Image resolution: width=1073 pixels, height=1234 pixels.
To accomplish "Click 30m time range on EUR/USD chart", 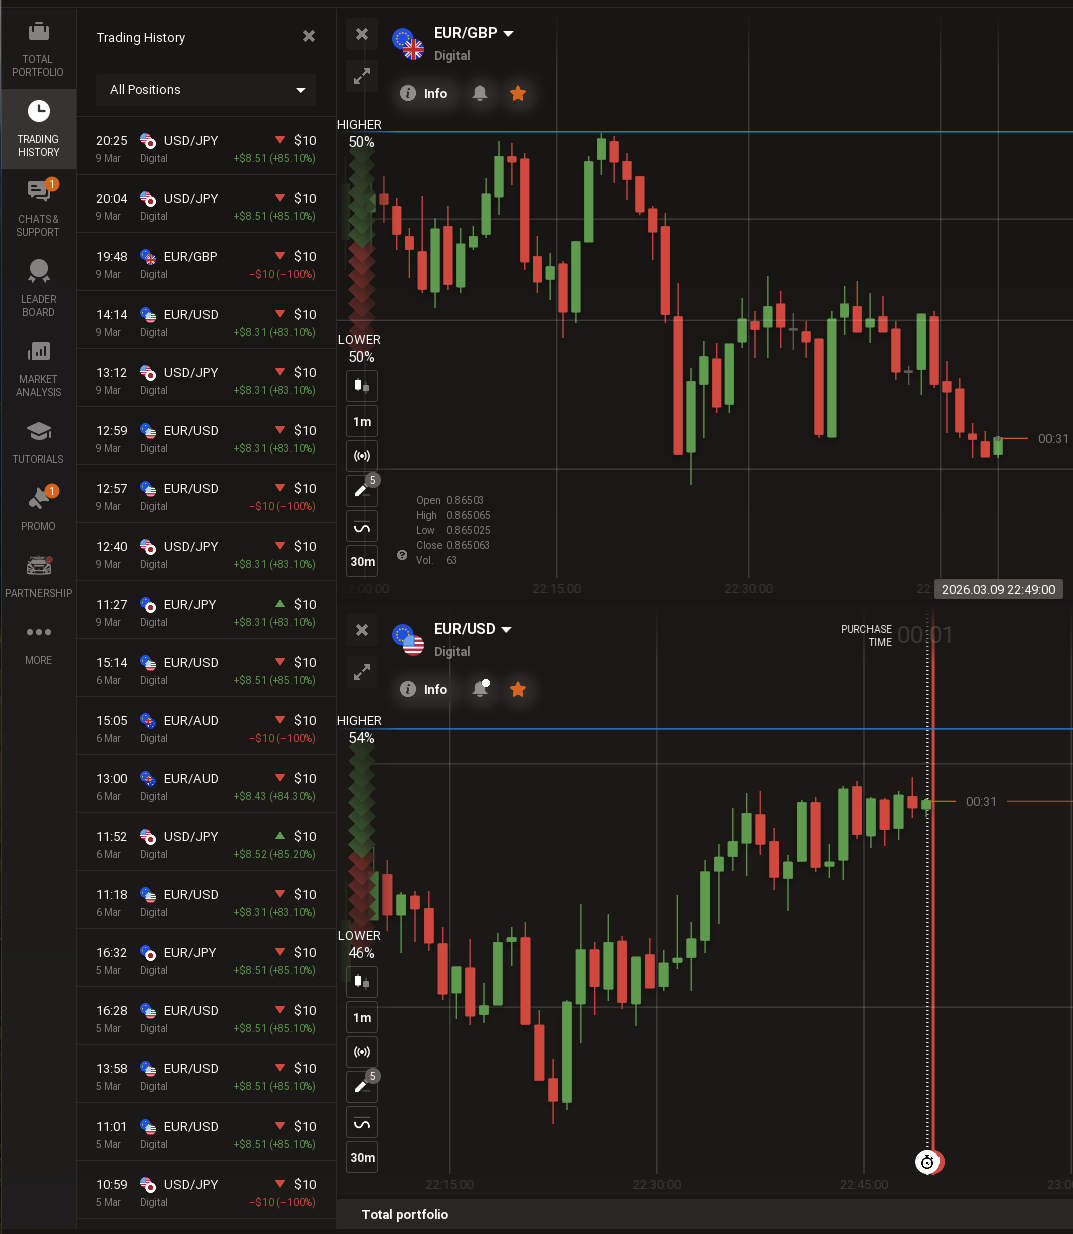I will click(362, 1158).
